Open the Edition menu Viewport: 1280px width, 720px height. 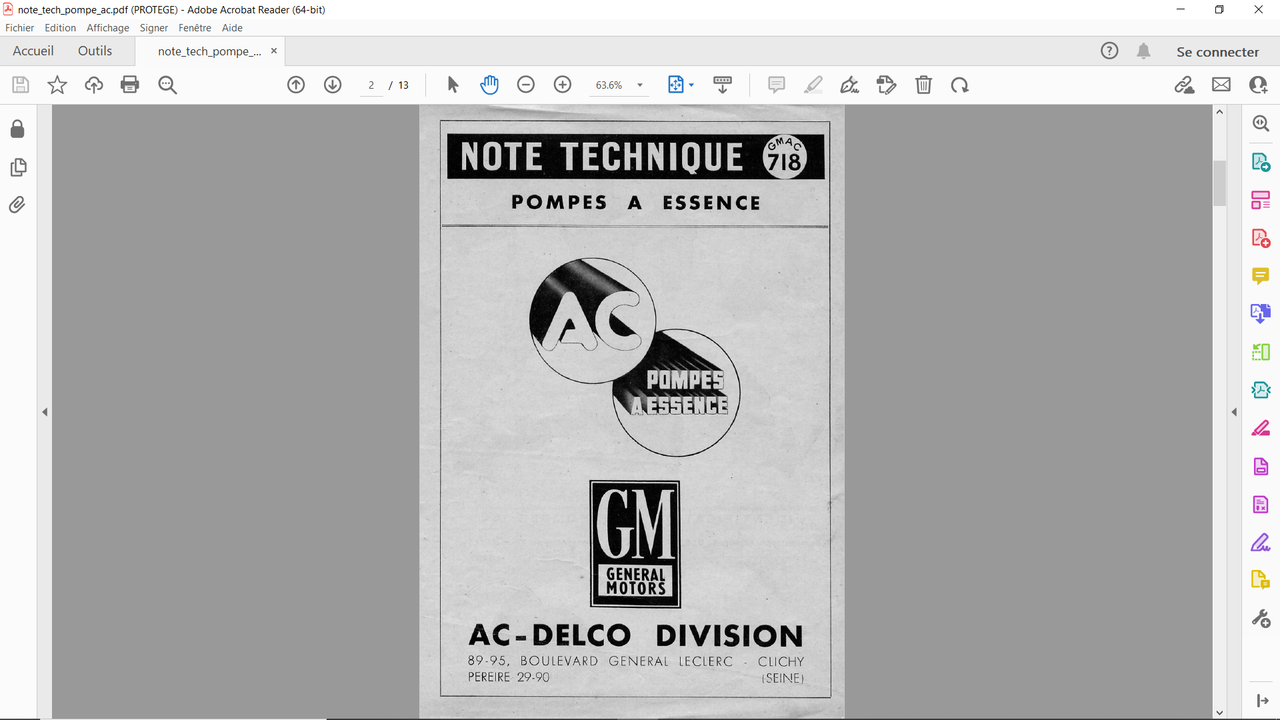click(x=60, y=28)
